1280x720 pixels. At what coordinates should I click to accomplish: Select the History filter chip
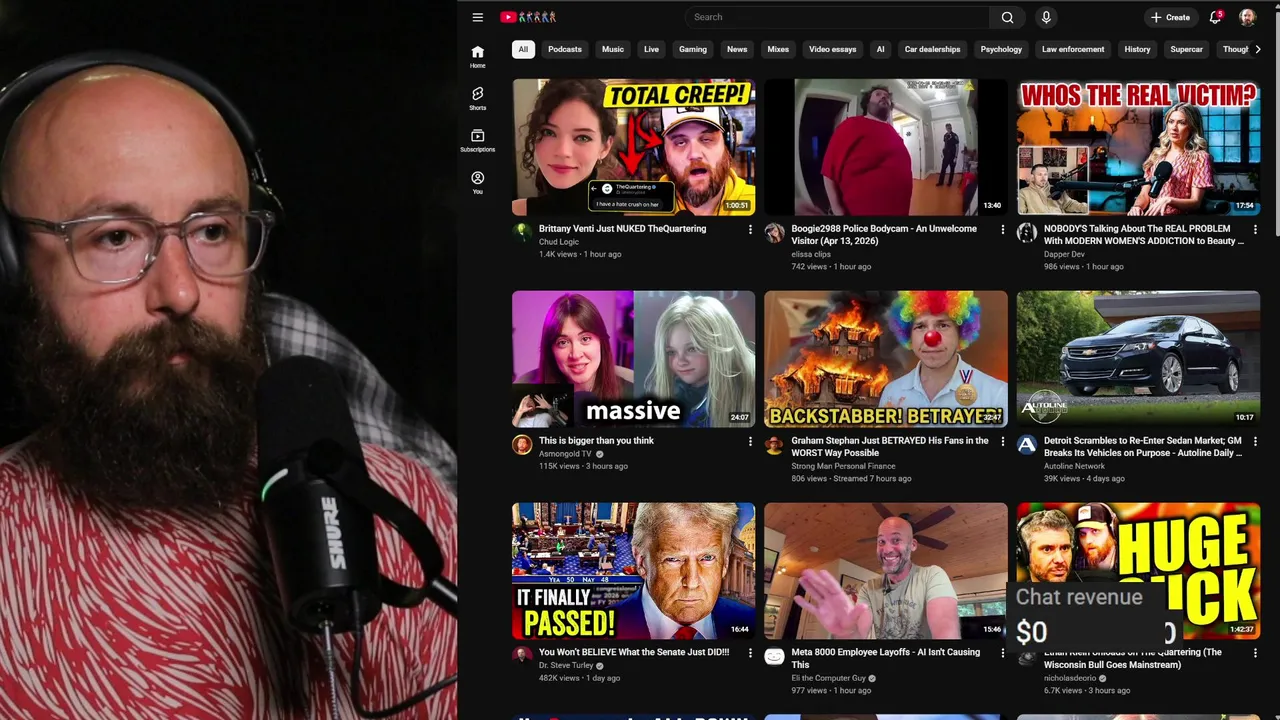point(1137,49)
